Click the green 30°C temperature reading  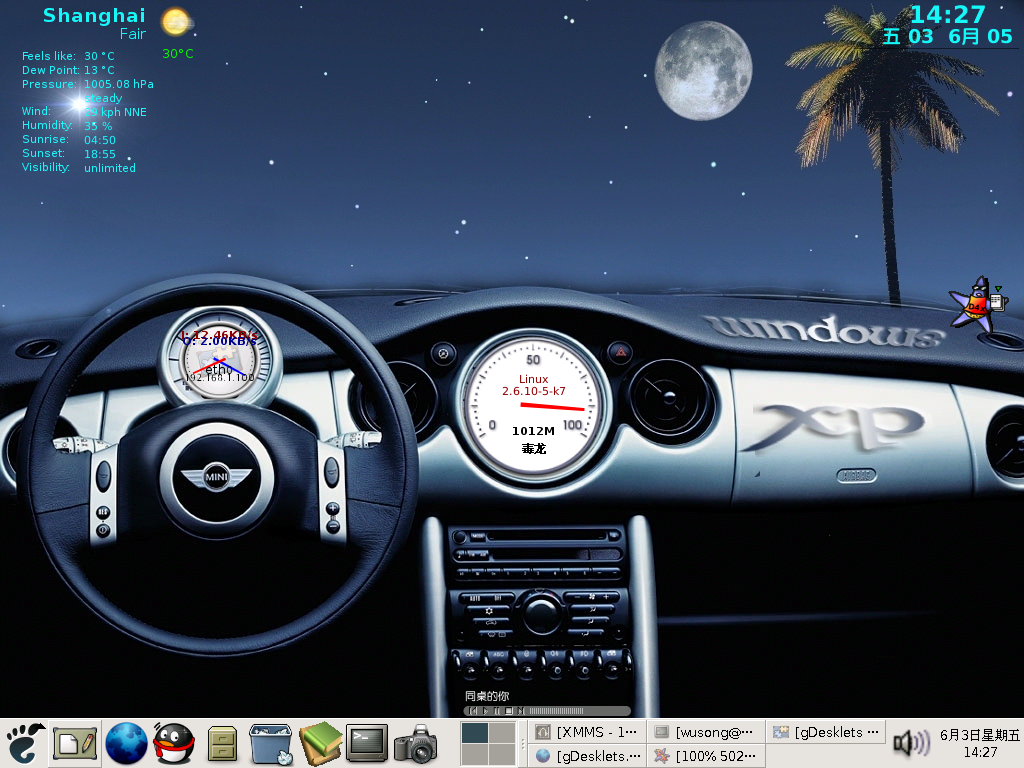point(178,54)
